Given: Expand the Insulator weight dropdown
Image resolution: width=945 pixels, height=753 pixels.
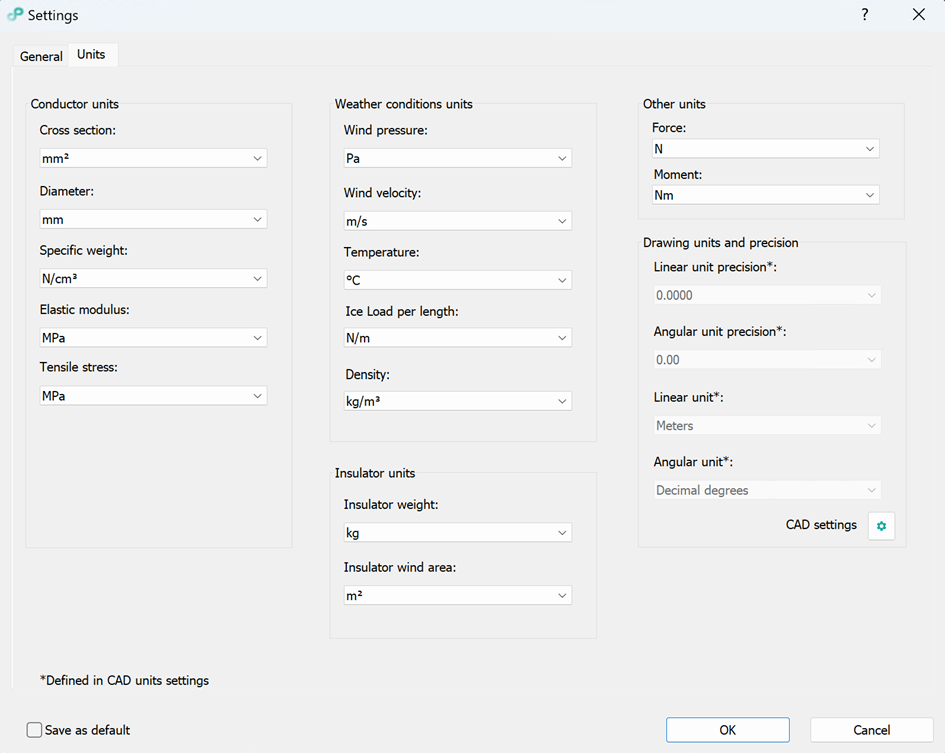Looking at the screenshot, I should click(457, 533).
